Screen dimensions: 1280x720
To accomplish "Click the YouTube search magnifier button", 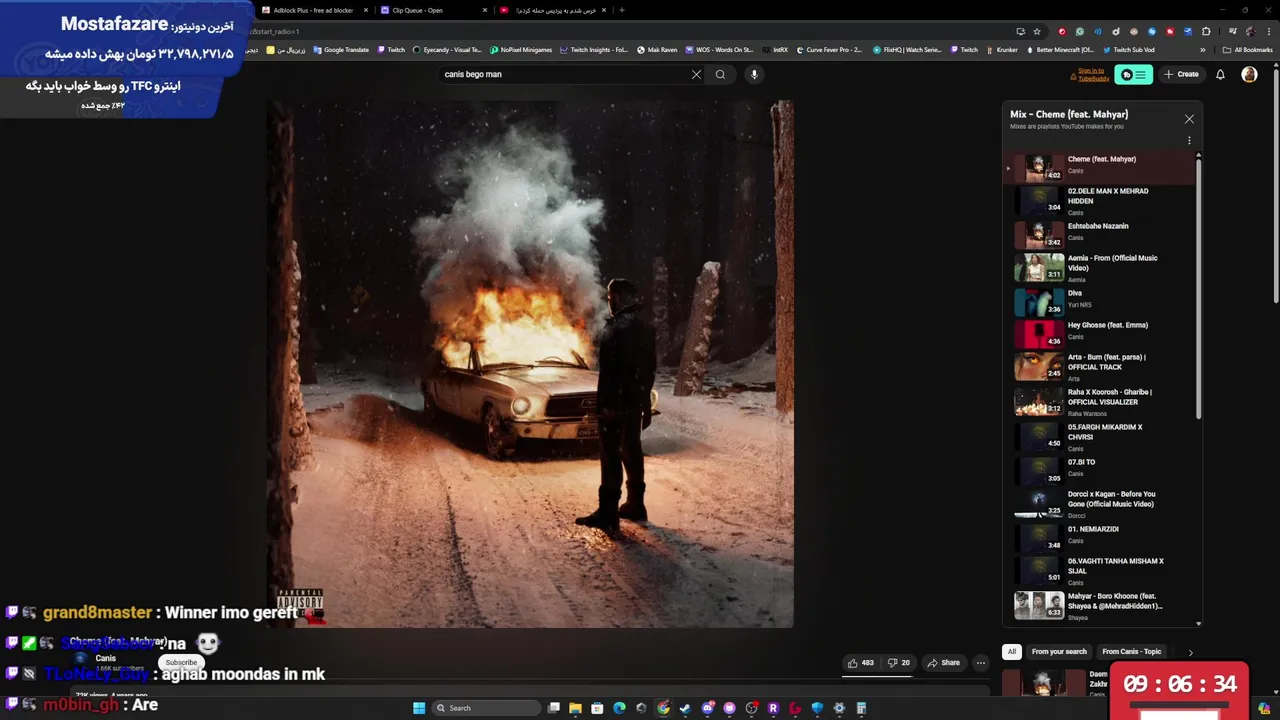I will pos(720,74).
